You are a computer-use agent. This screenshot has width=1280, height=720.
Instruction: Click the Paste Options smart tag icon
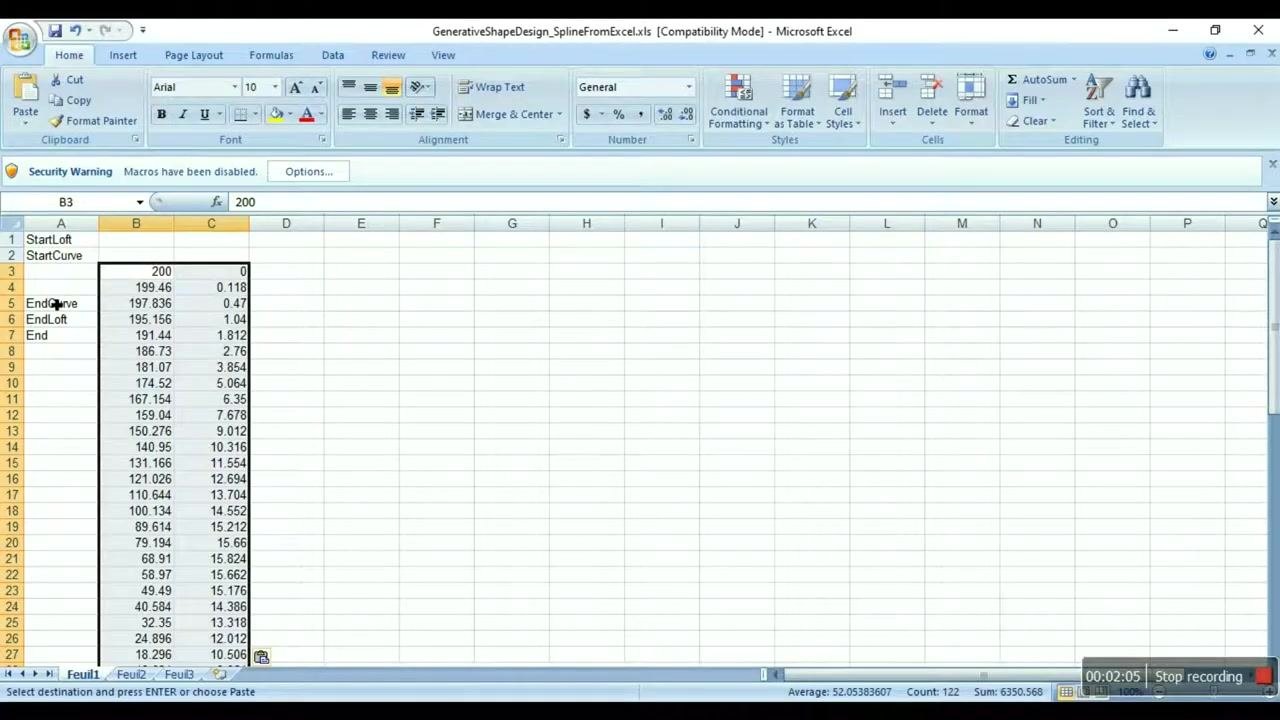(261, 657)
